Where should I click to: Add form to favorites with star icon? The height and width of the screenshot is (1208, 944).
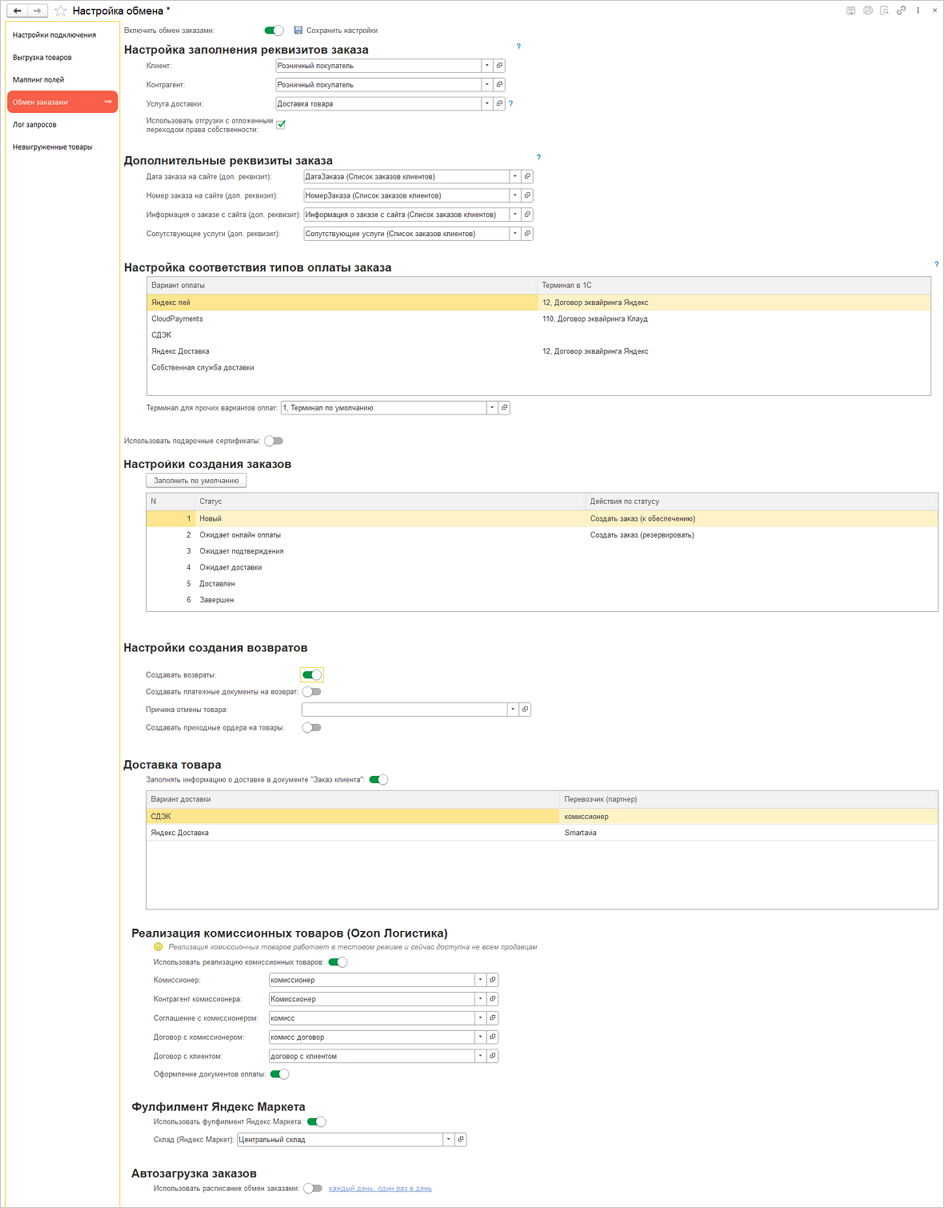60,11
